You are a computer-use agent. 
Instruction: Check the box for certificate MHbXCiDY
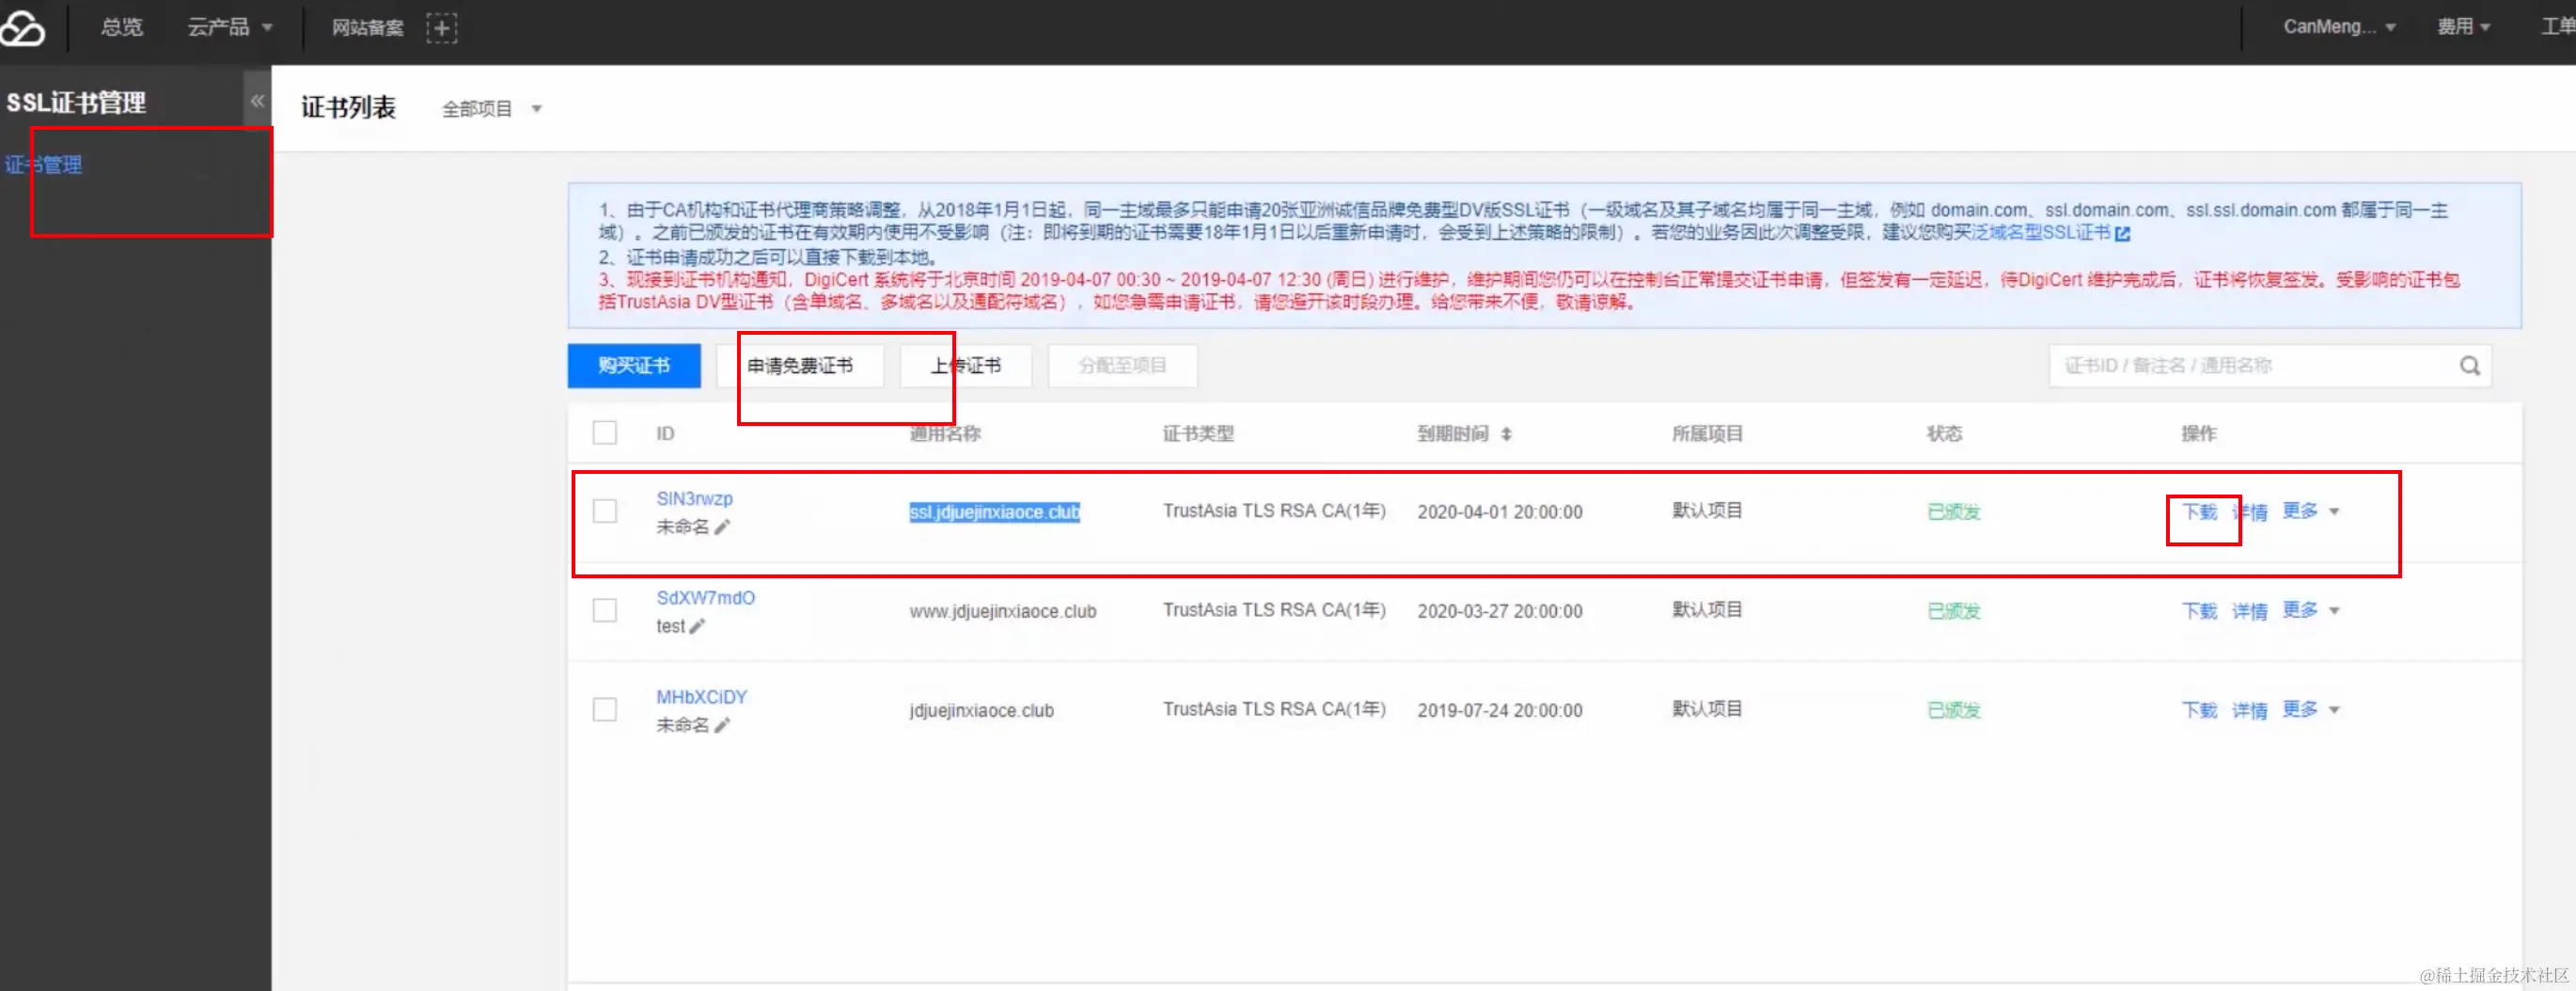(605, 710)
